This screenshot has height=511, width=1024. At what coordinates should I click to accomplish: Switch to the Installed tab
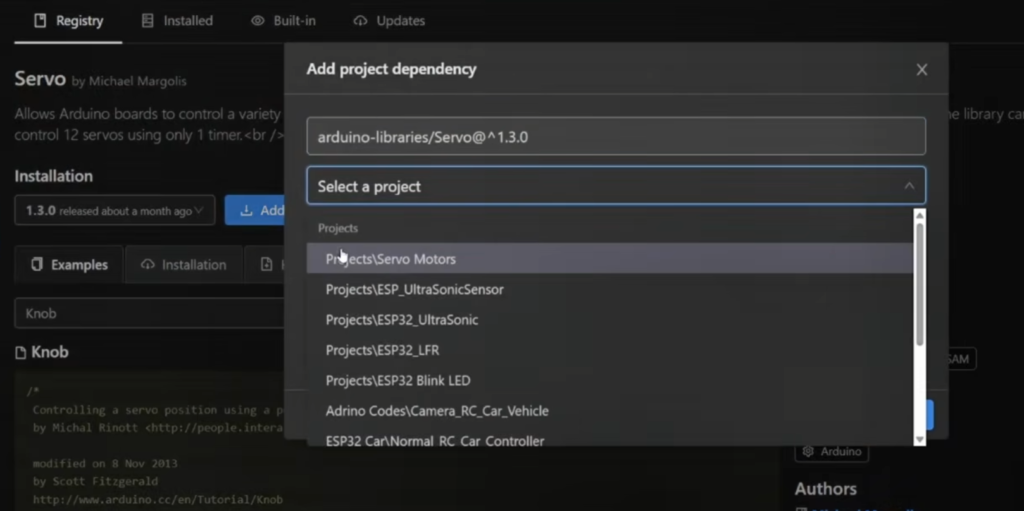click(177, 21)
